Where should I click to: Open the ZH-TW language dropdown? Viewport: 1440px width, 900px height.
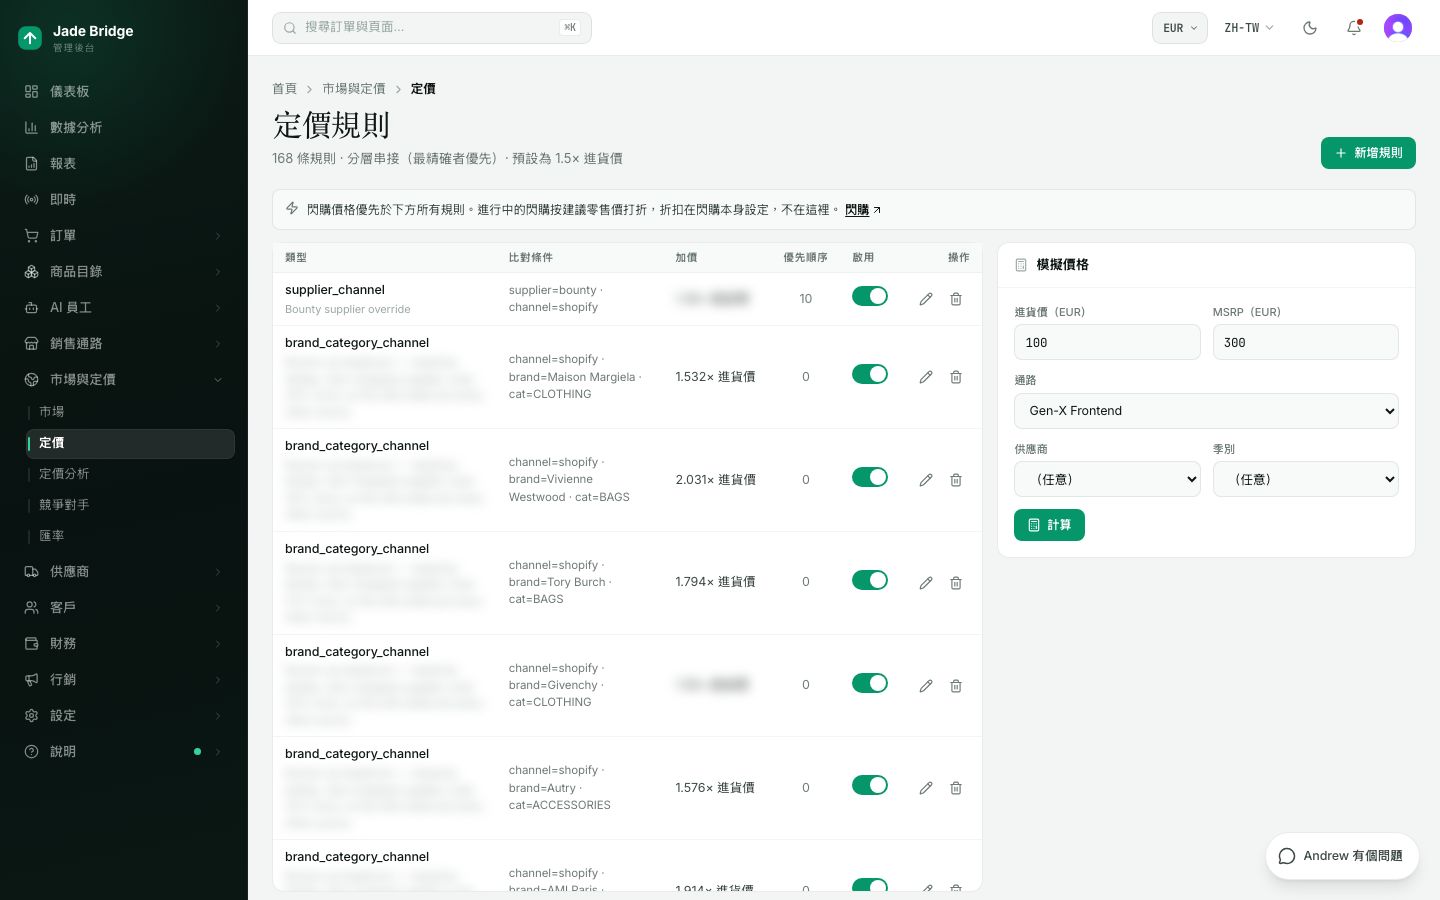[x=1249, y=28]
